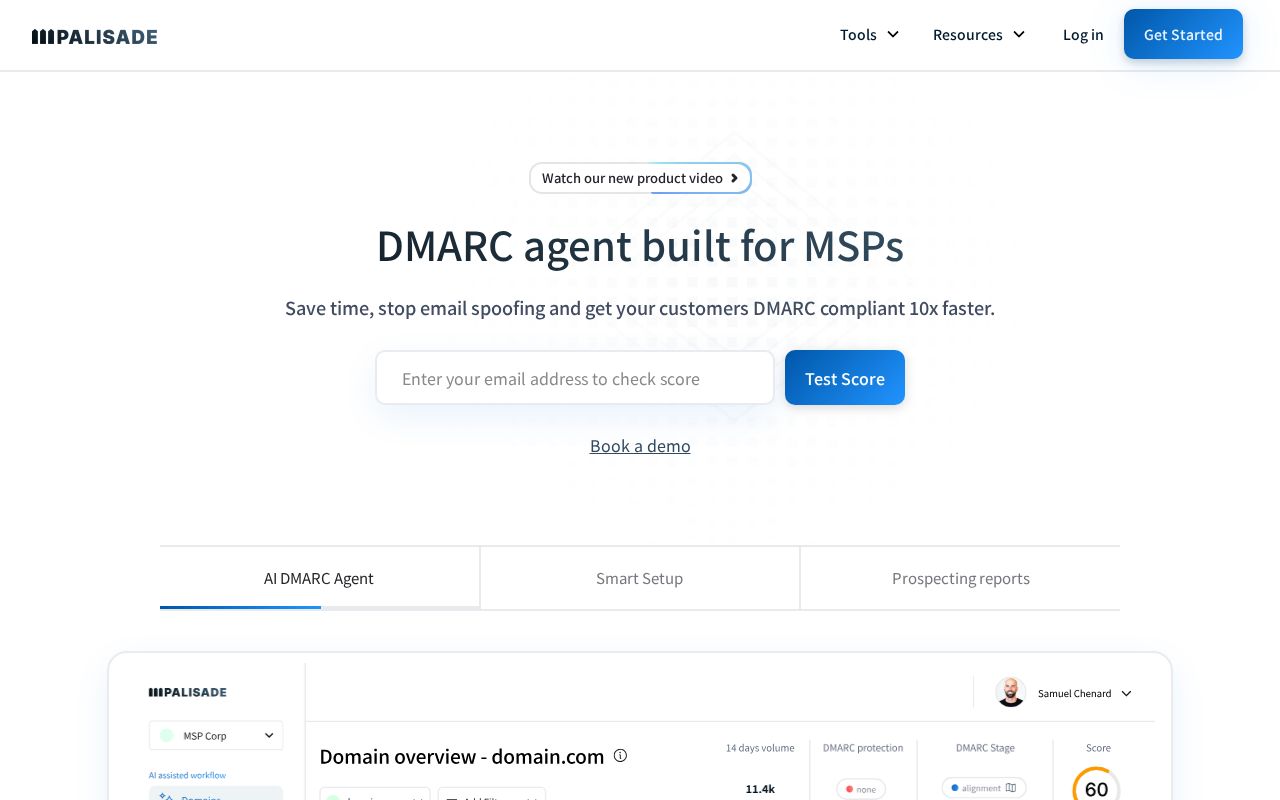1280x800 pixels.
Task: Select the AI DMARC Agent tab
Action: pos(318,578)
